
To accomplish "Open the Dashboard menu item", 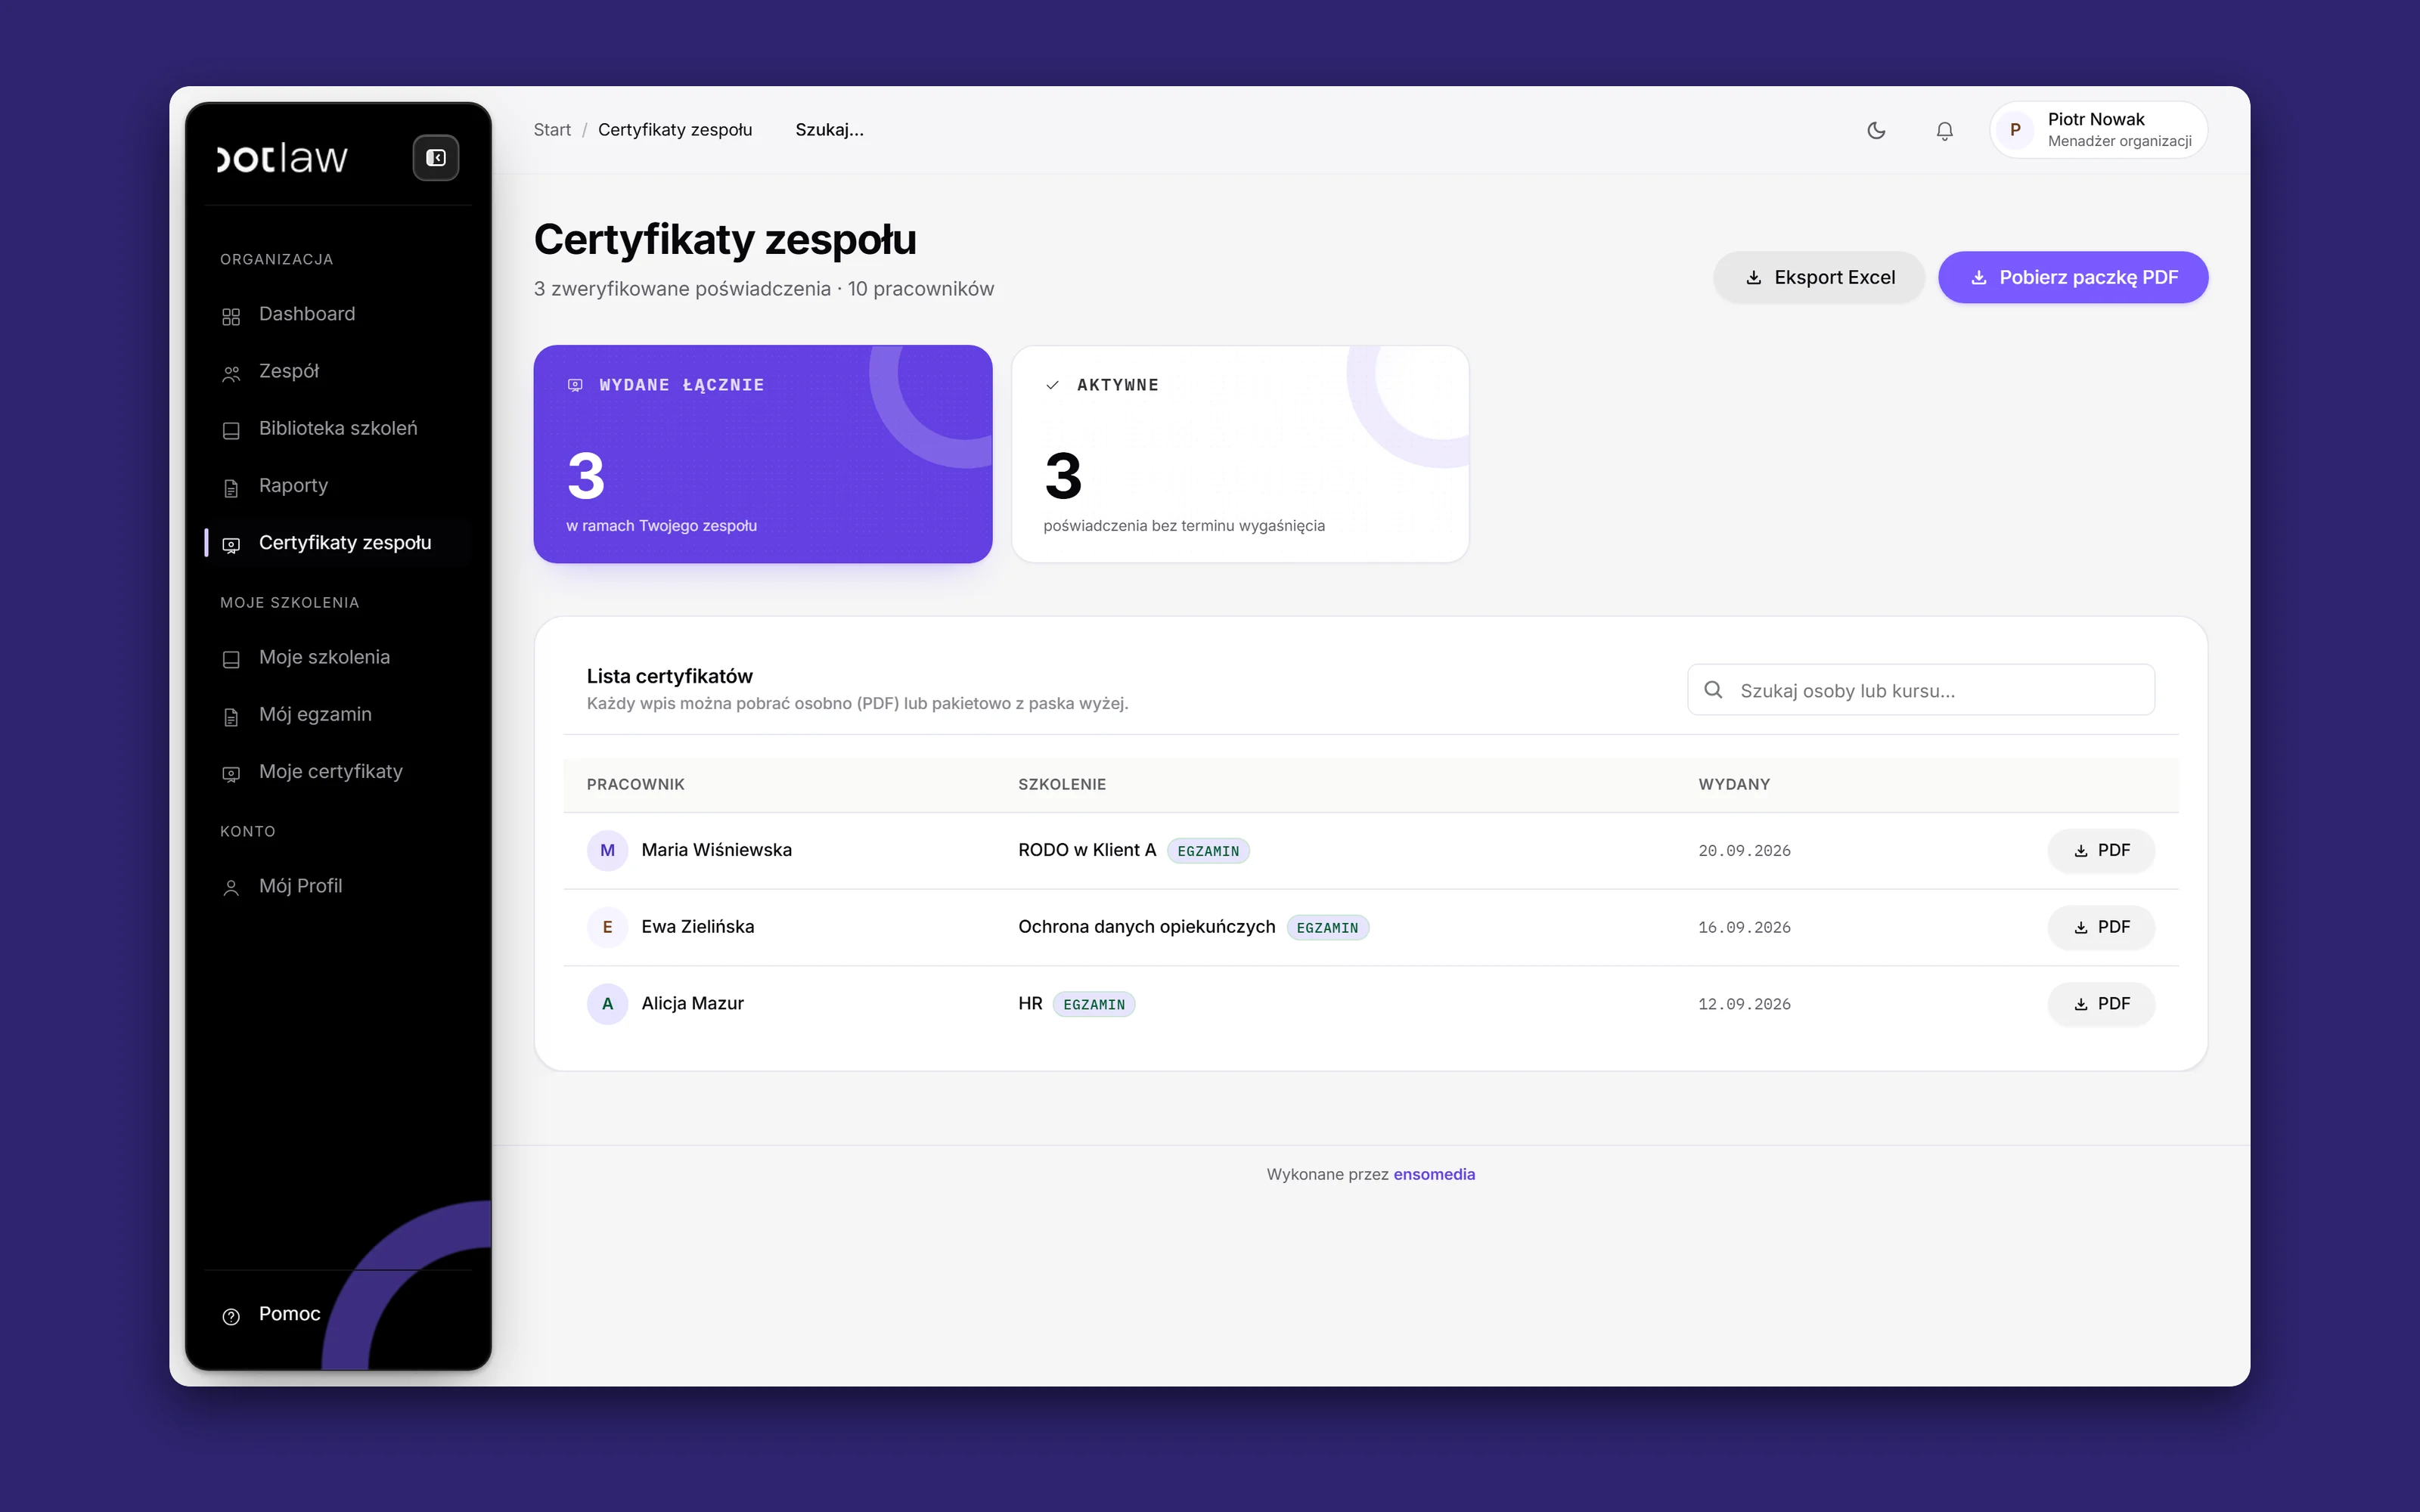I will [x=338, y=314].
